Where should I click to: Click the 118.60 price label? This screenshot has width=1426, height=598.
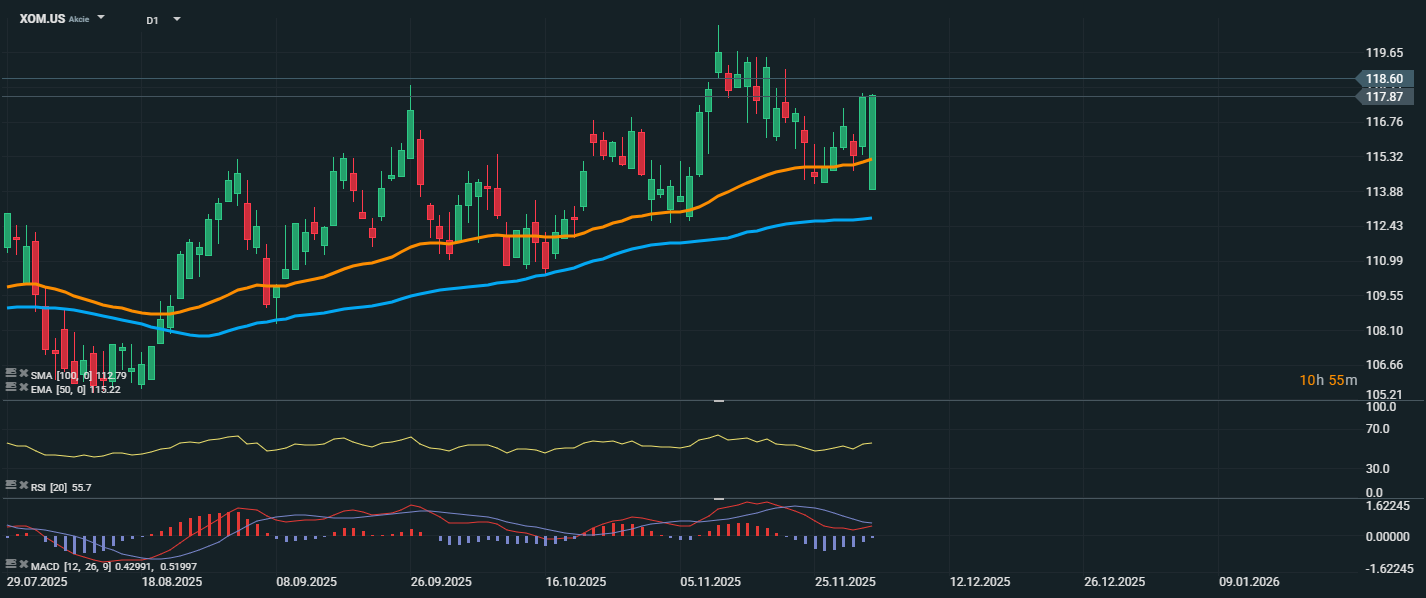tap(1384, 79)
